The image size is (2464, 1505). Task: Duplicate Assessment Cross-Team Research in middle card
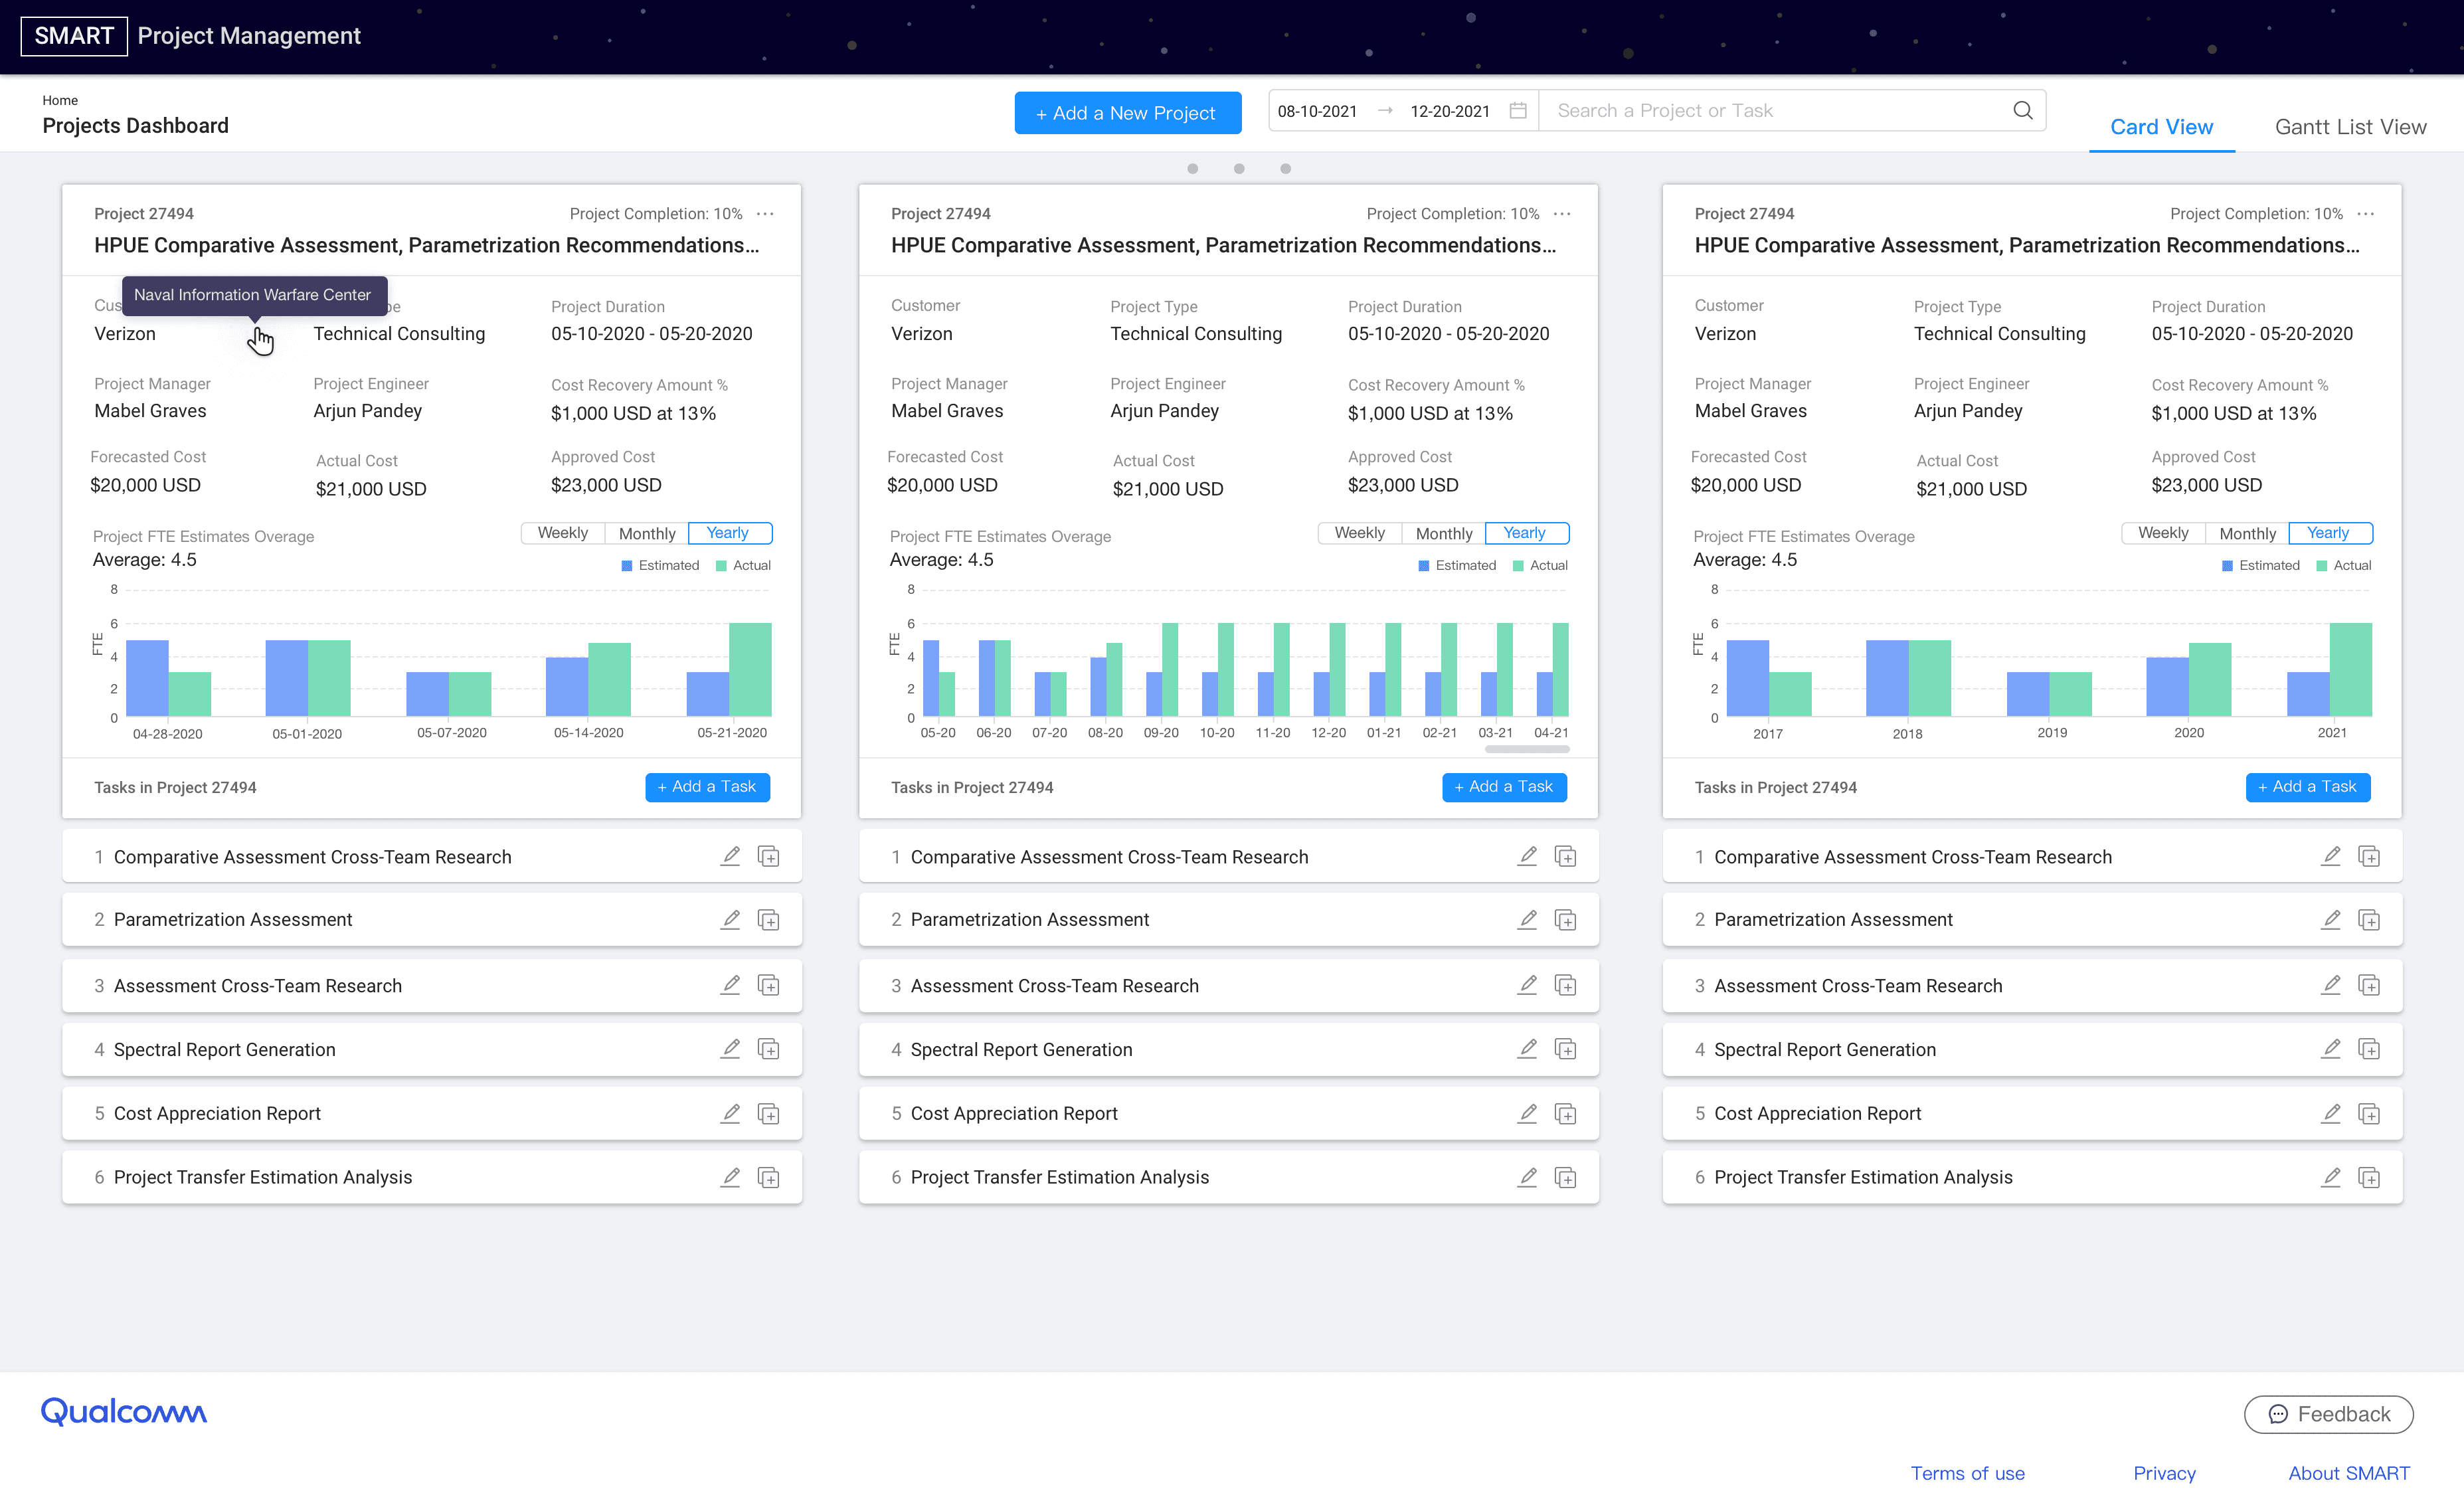click(1565, 985)
